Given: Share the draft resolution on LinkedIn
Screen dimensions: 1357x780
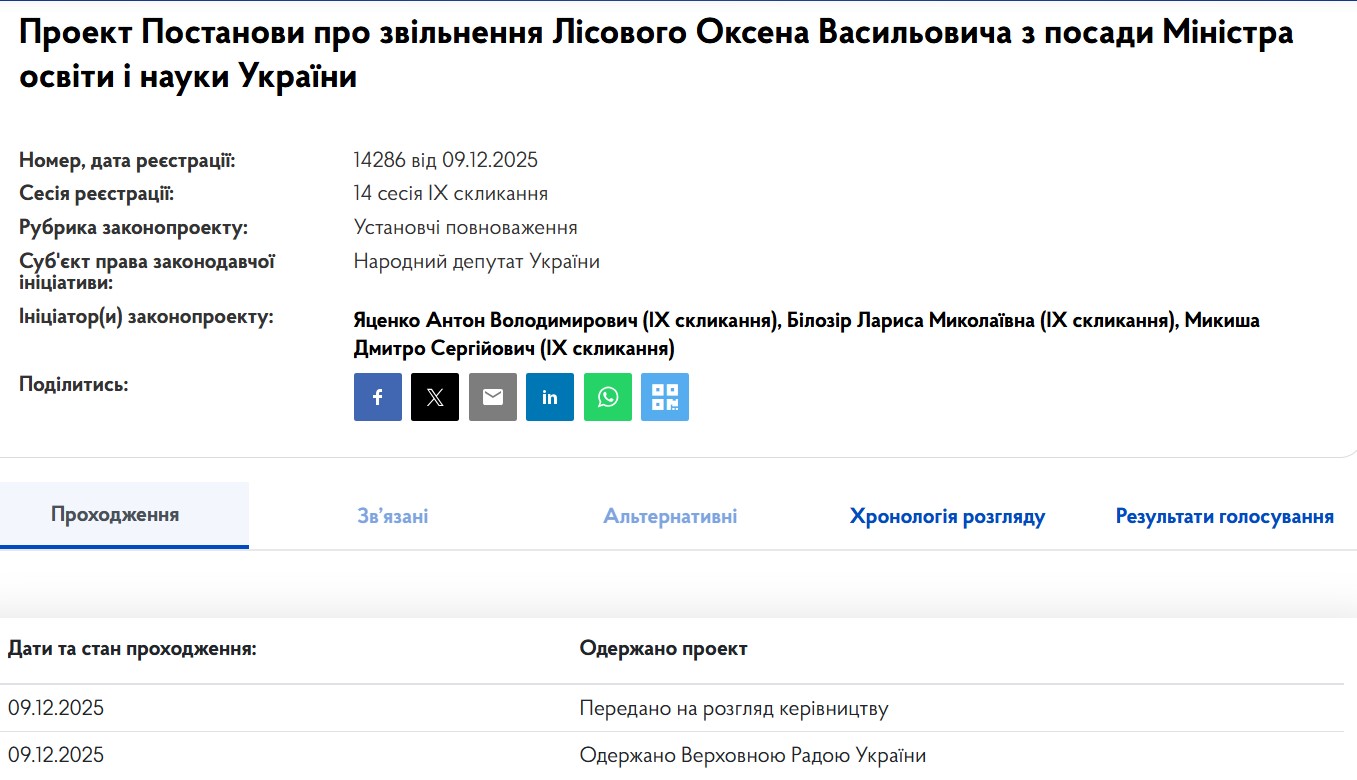Looking at the screenshot, I should point(550,397).
